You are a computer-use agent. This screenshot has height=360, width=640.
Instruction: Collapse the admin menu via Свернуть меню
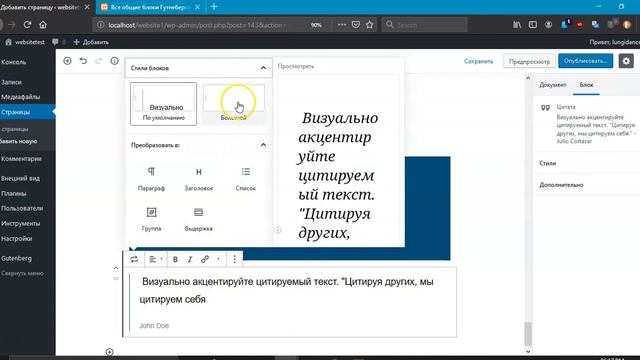22,273
